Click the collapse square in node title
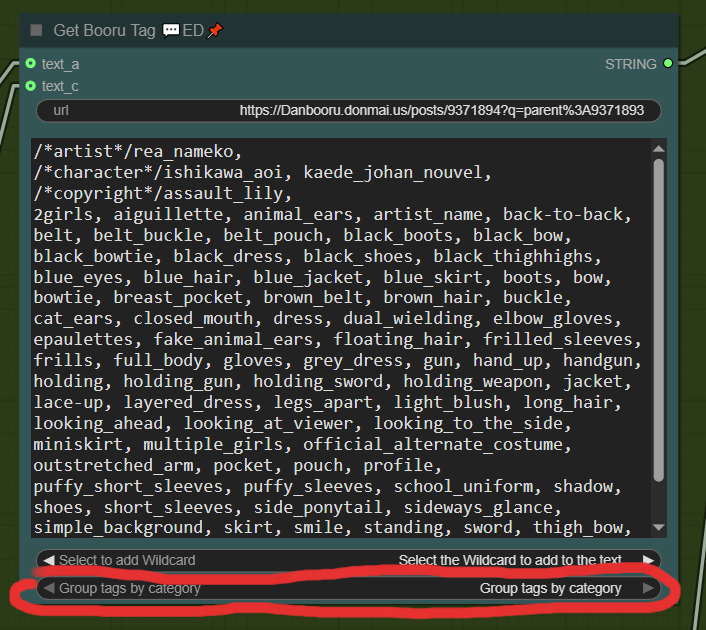 [x=36, y=30]
